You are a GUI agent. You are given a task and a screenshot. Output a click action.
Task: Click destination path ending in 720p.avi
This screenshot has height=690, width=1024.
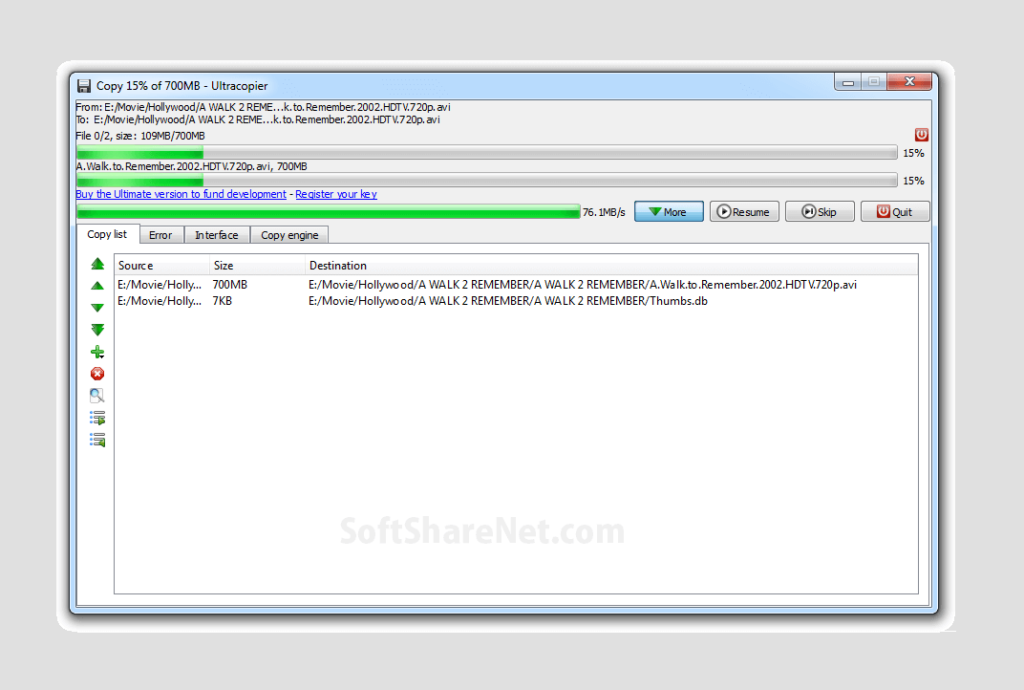coord(583,285)
